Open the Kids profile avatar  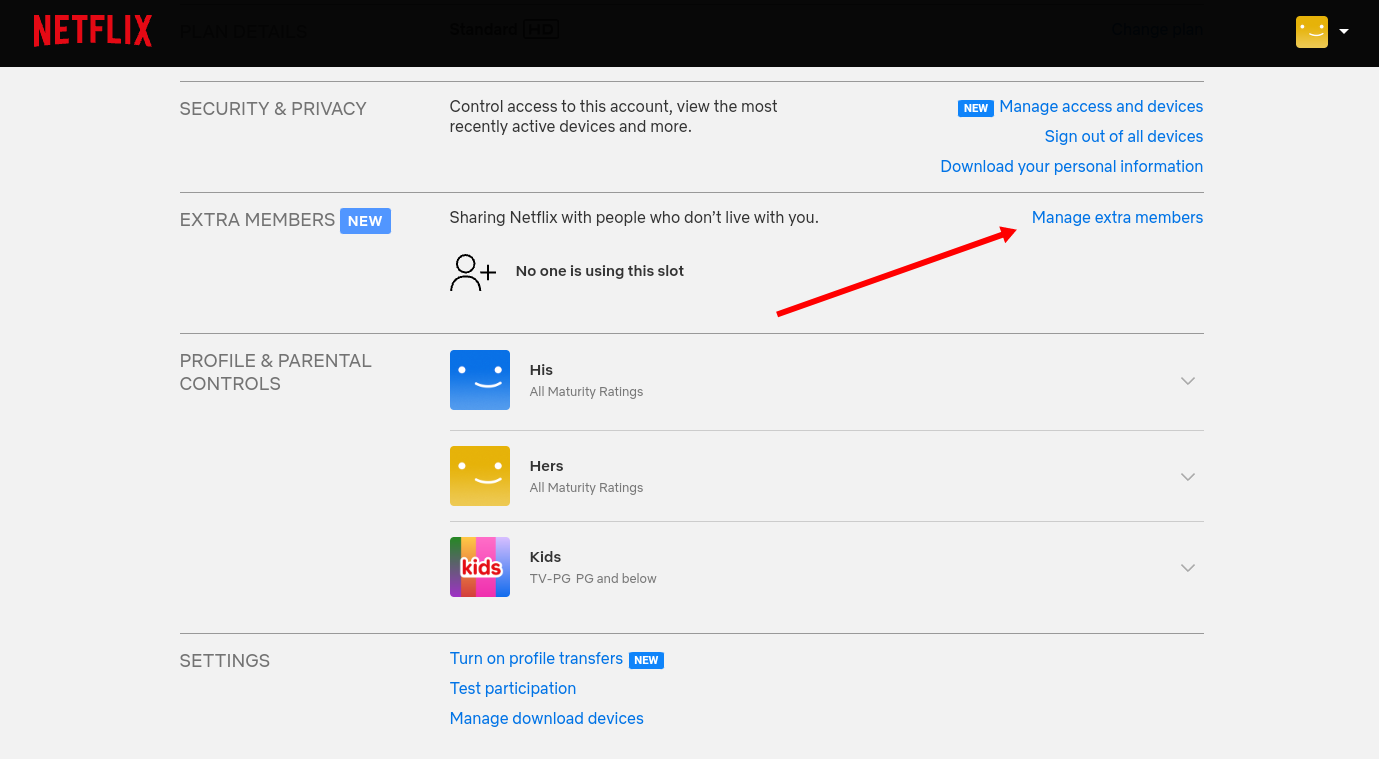(x=480, y=567)
